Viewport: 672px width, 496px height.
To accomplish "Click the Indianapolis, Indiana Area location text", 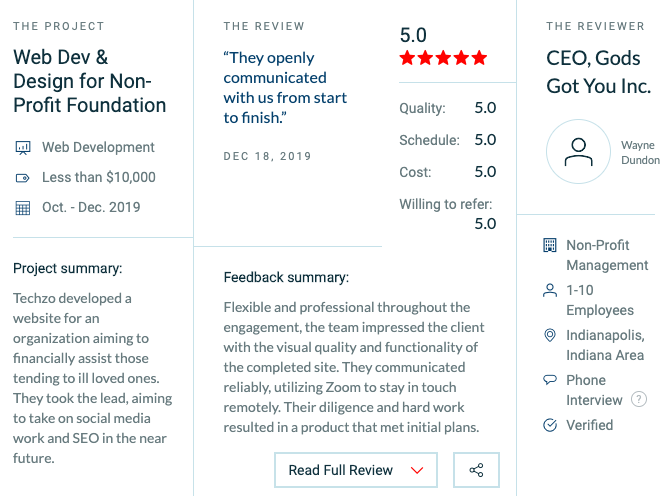I will [x=605, y=345].
